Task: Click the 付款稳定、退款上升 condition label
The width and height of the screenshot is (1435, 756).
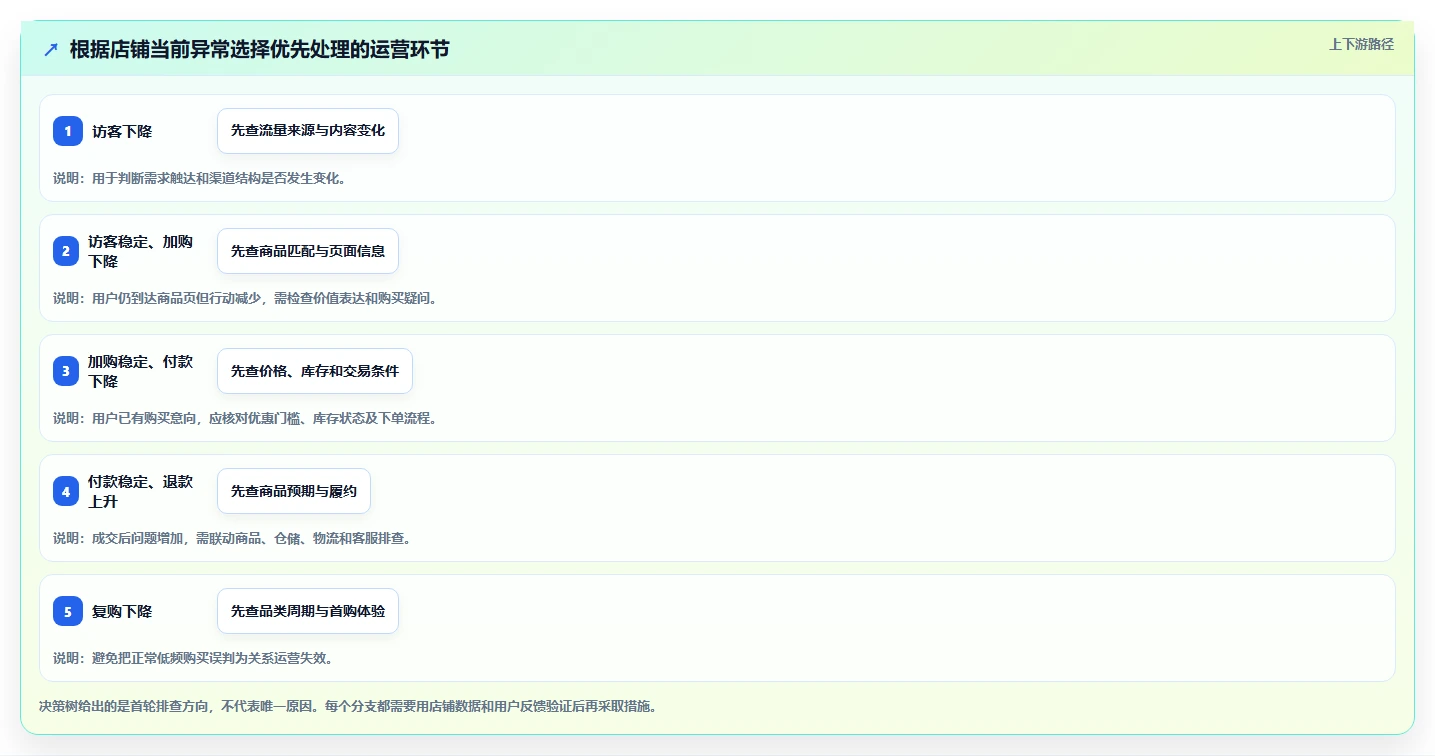Action: 141,491
